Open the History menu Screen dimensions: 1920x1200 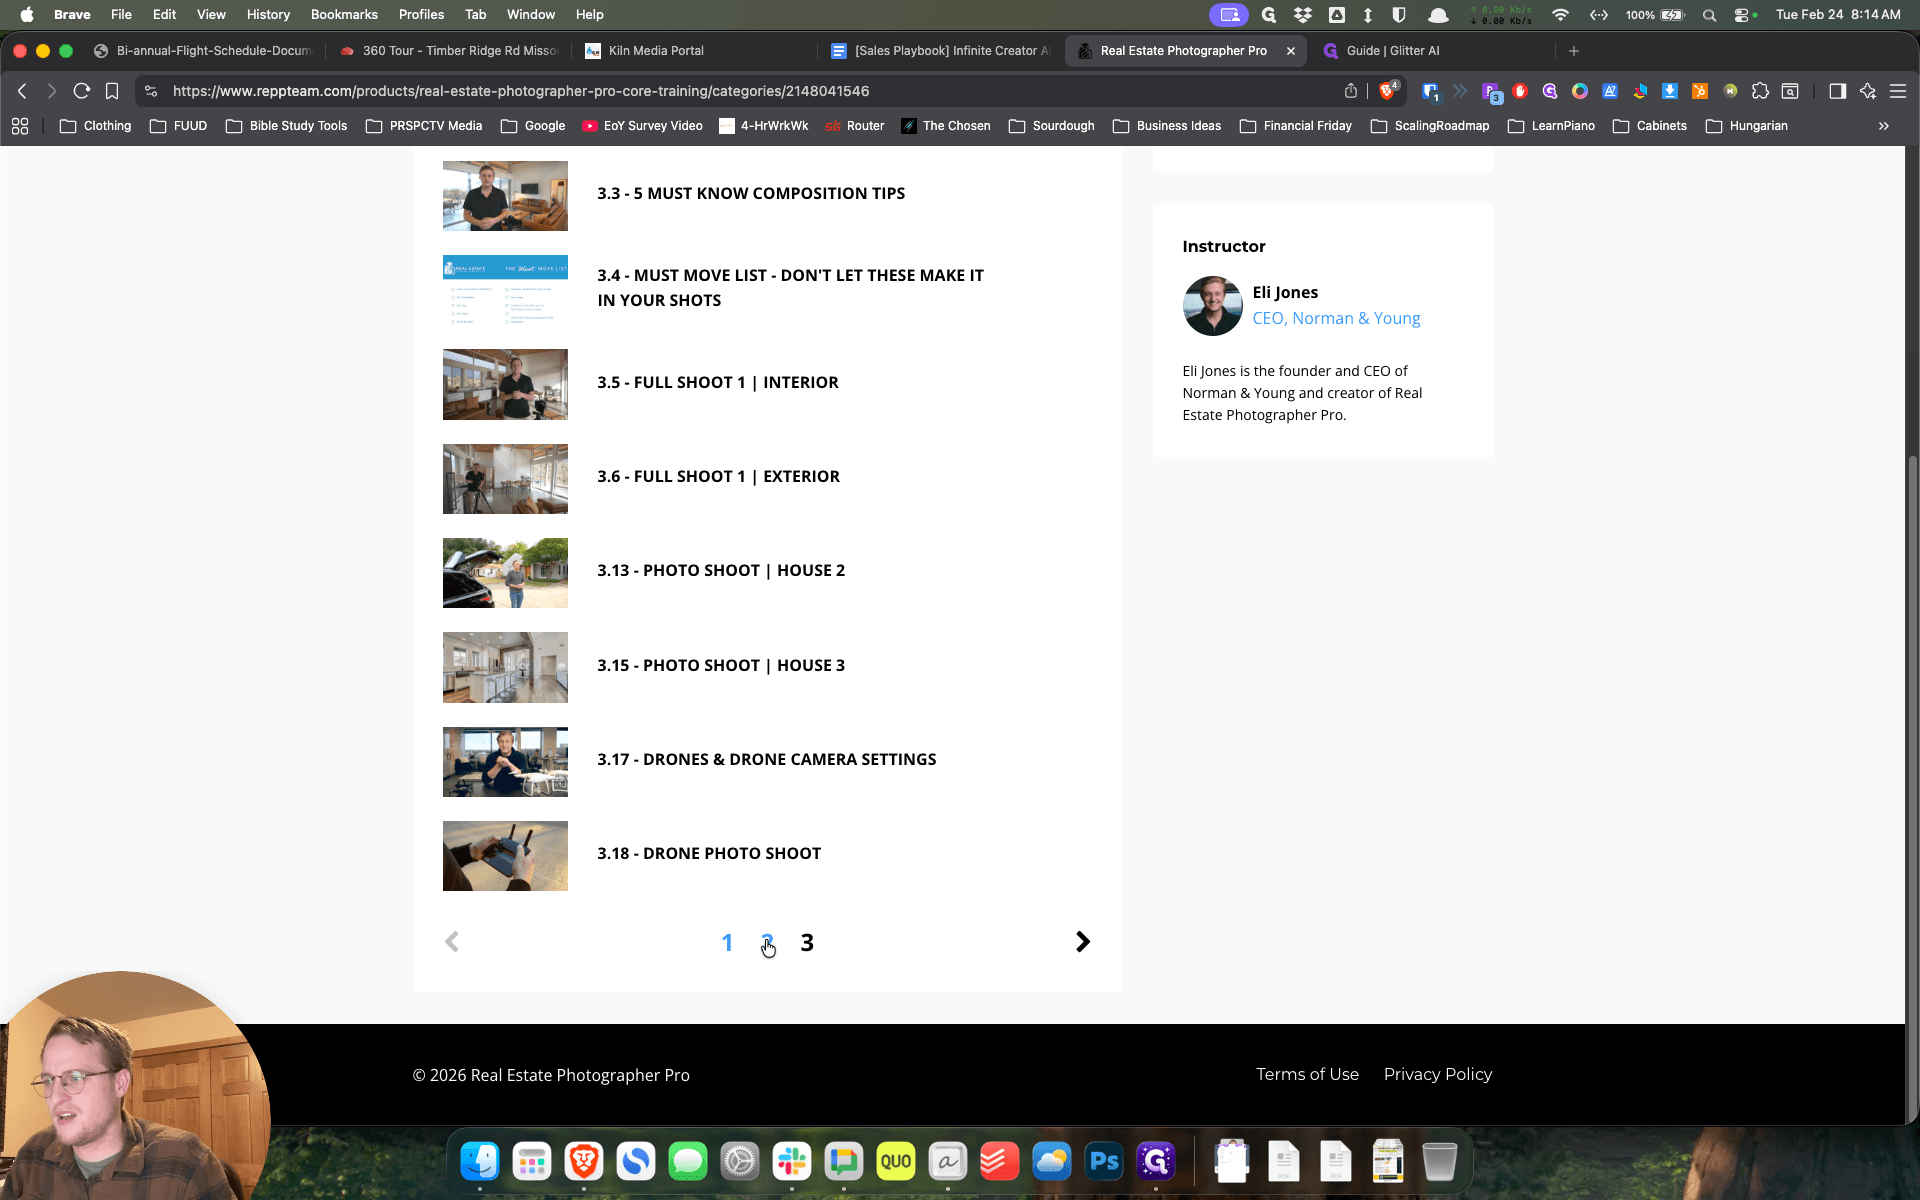pyautogui.click(x=268, y=15)
